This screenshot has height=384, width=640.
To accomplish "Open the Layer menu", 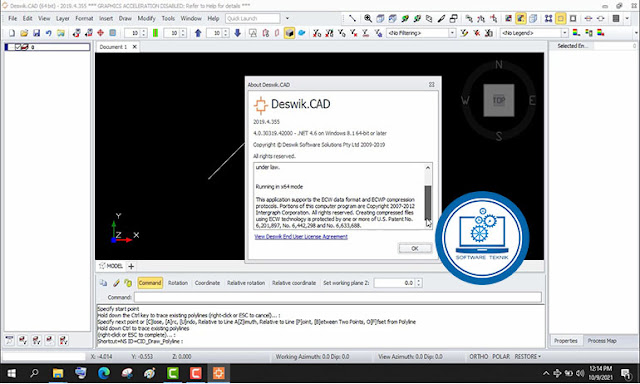I will [62, 18].
